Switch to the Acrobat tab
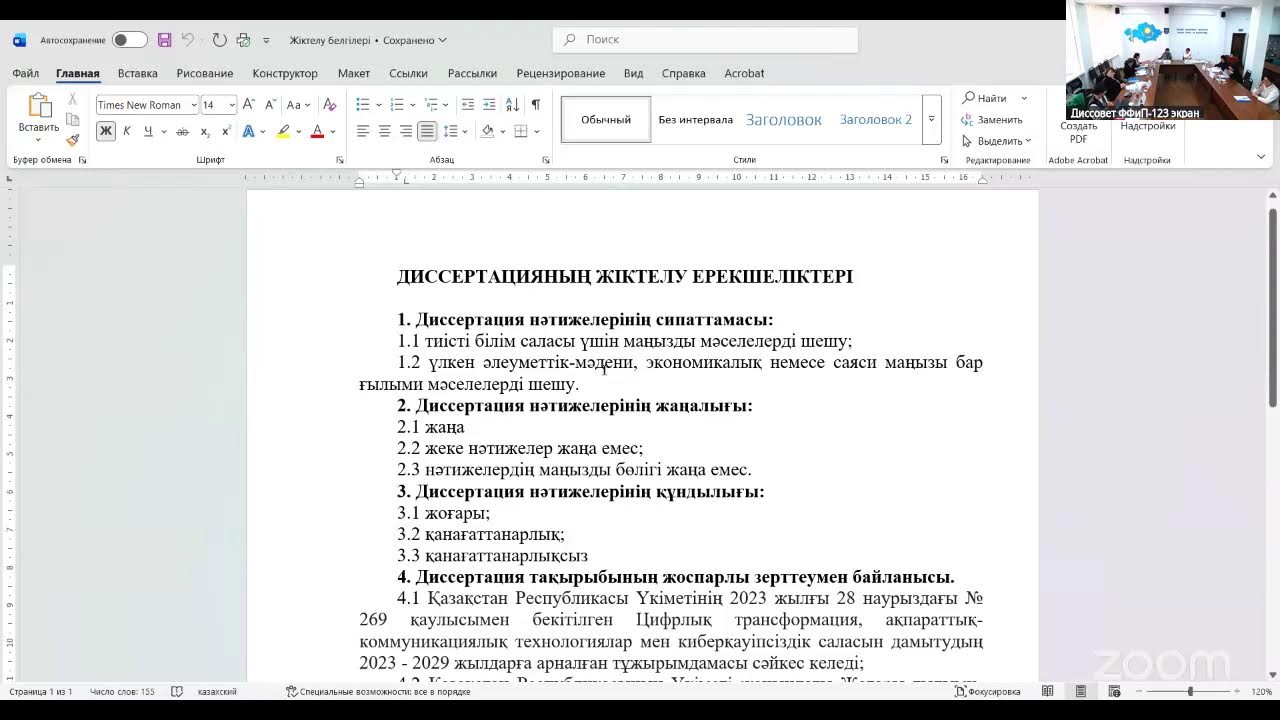1280x720 pixels. pos(744,73)
